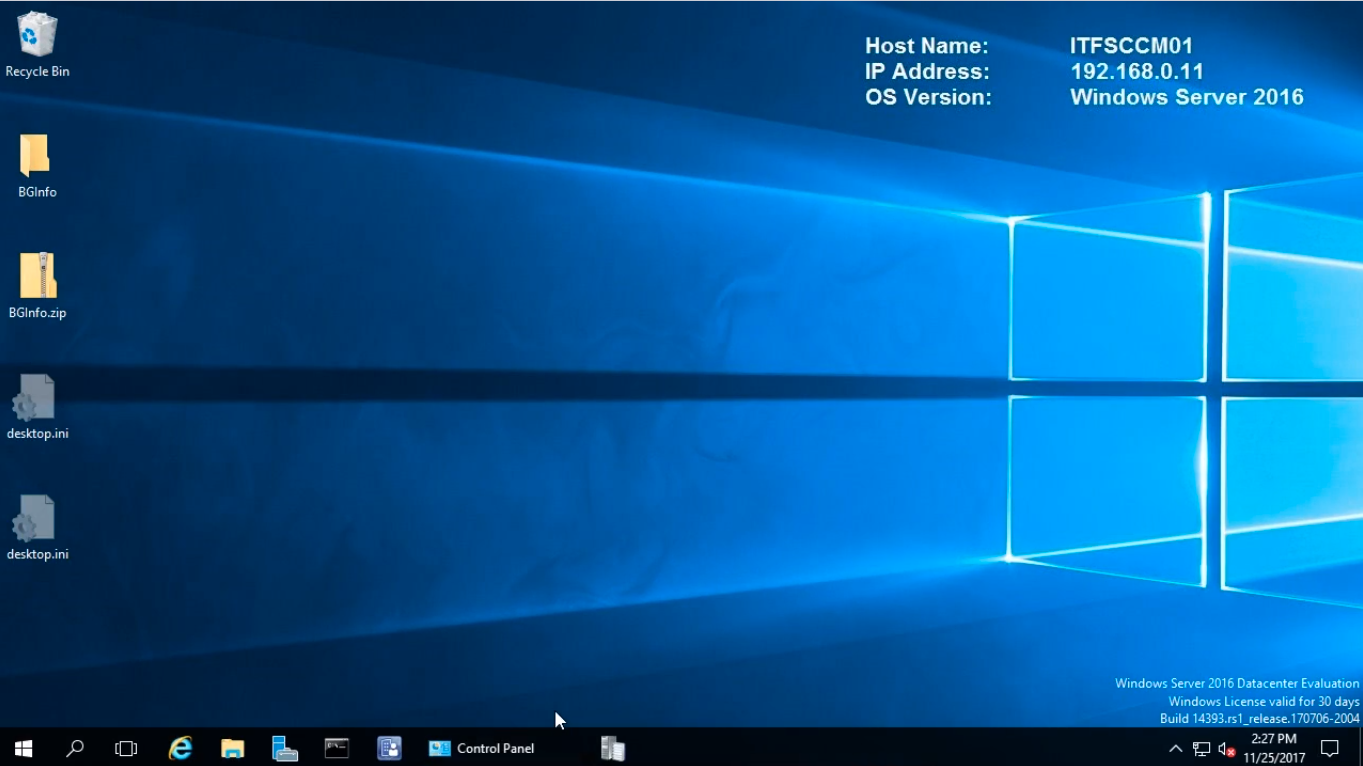This screenshot has height=766, width=1363.
Task: Switch to the Control Panel taskbar window
Action: click(482, 748)
